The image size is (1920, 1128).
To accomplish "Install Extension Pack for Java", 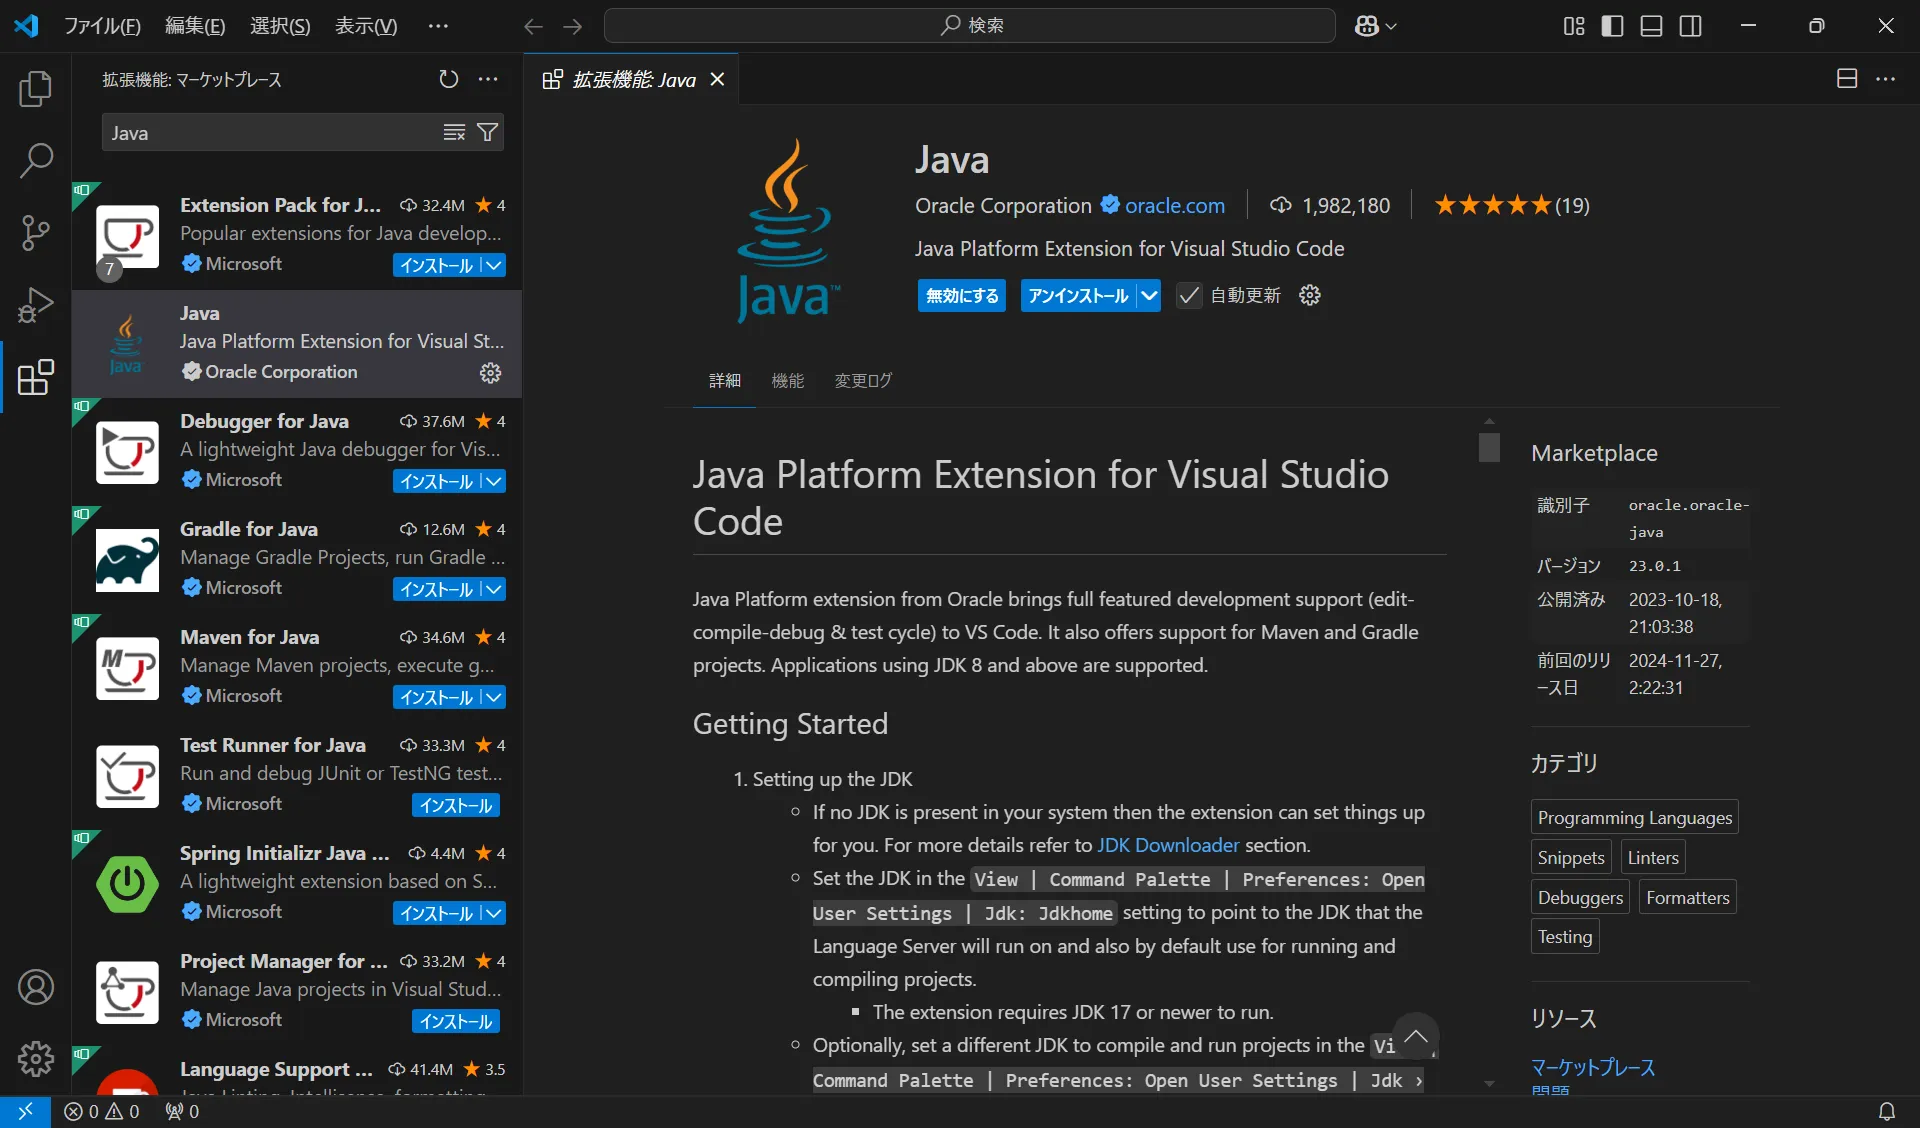I will click(436, 265).
